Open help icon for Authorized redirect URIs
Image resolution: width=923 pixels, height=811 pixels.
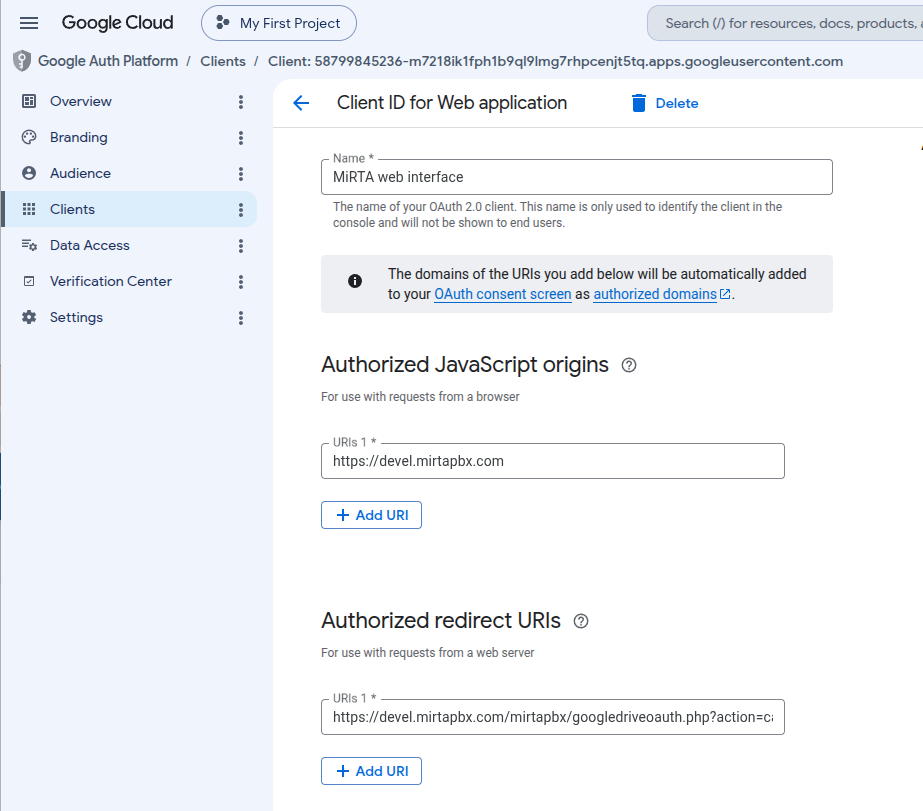pos(581,621)
